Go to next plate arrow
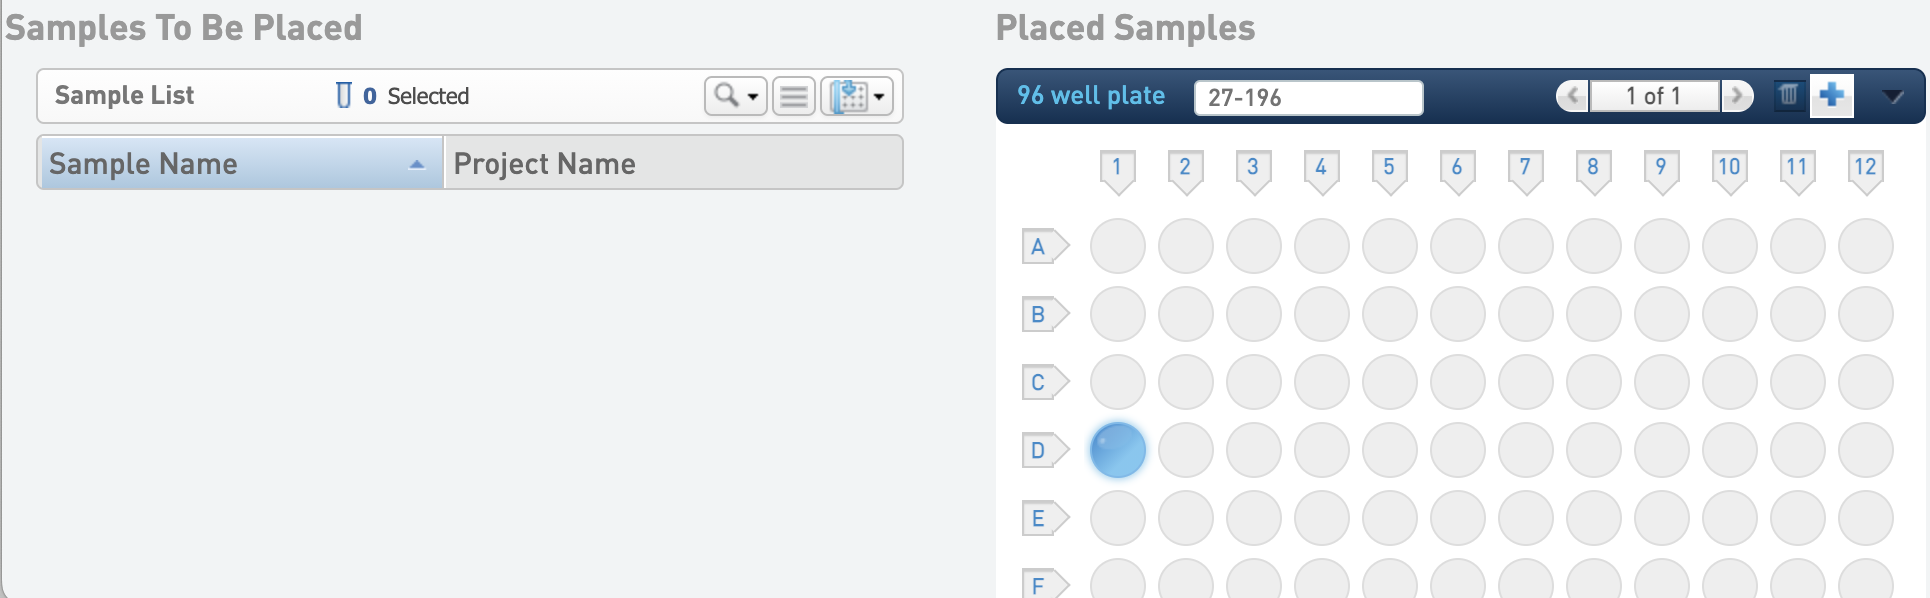The width and height of the screenshot is (1930, 598). [1737, 96]
